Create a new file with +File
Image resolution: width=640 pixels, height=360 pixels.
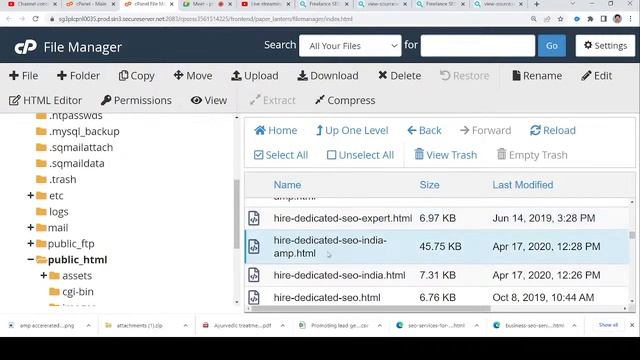(x=24, y=76)
